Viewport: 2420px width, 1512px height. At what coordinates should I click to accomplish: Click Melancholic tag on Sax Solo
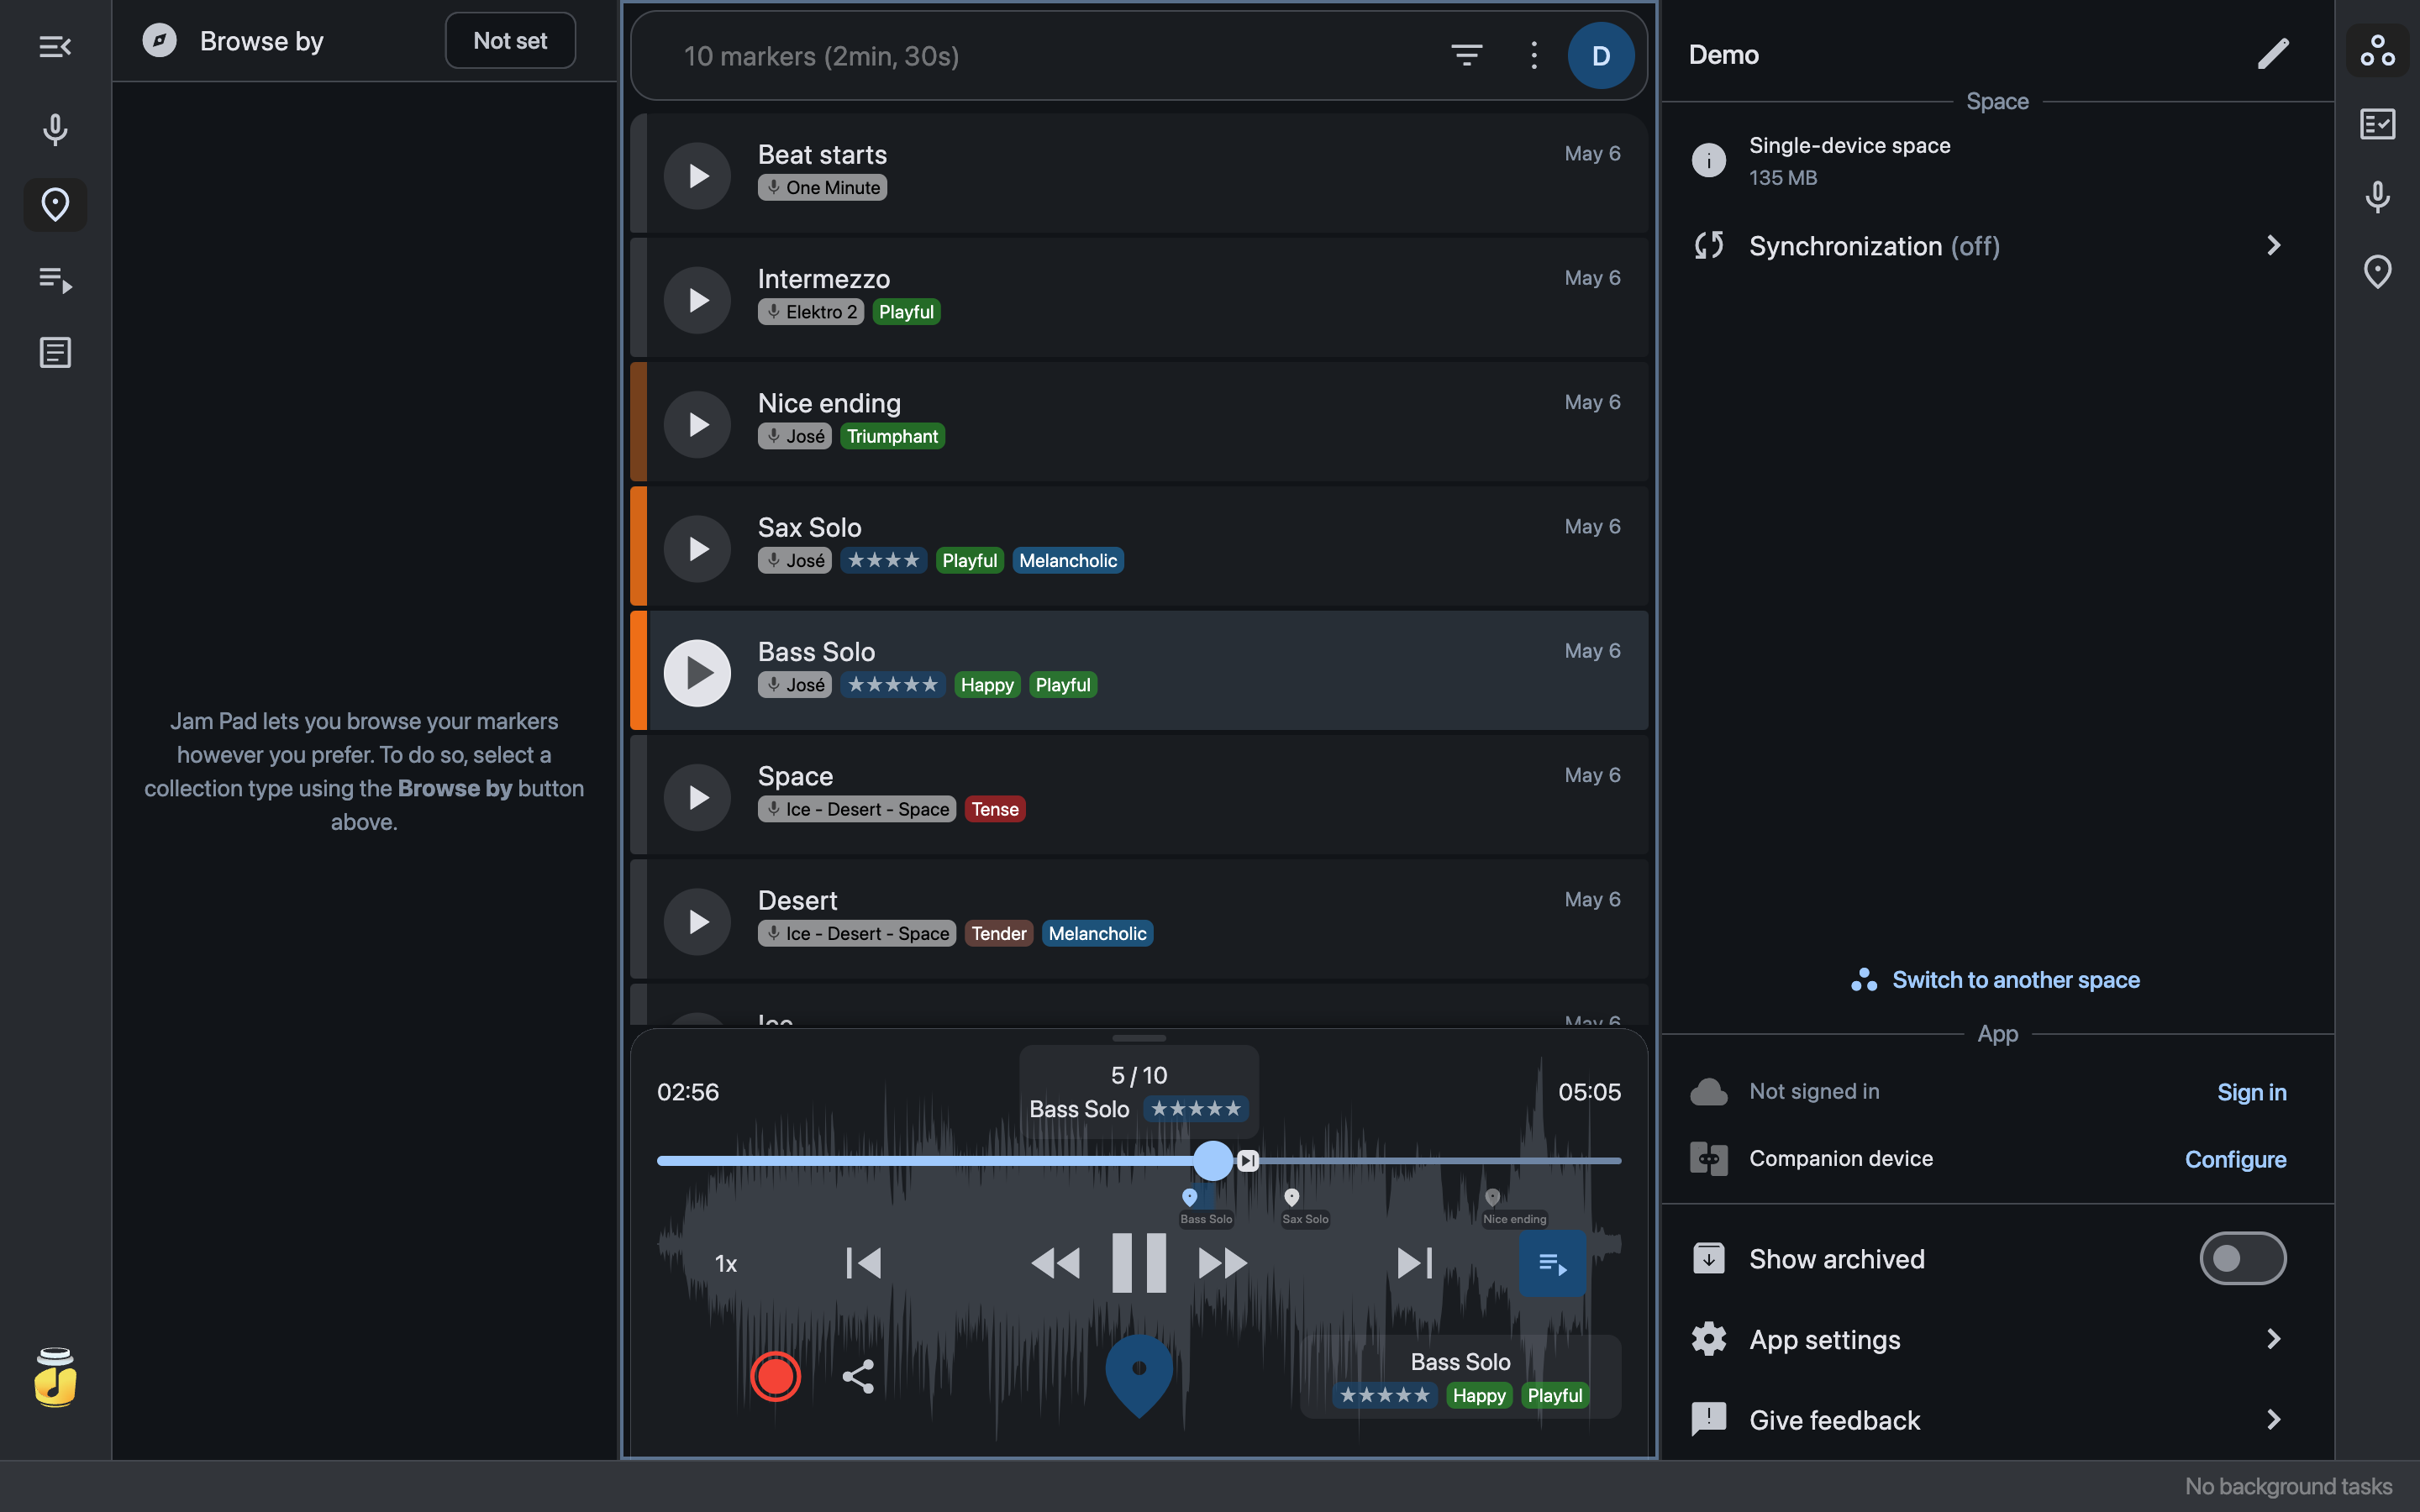pyautogui.click(x=1068, y=560)
